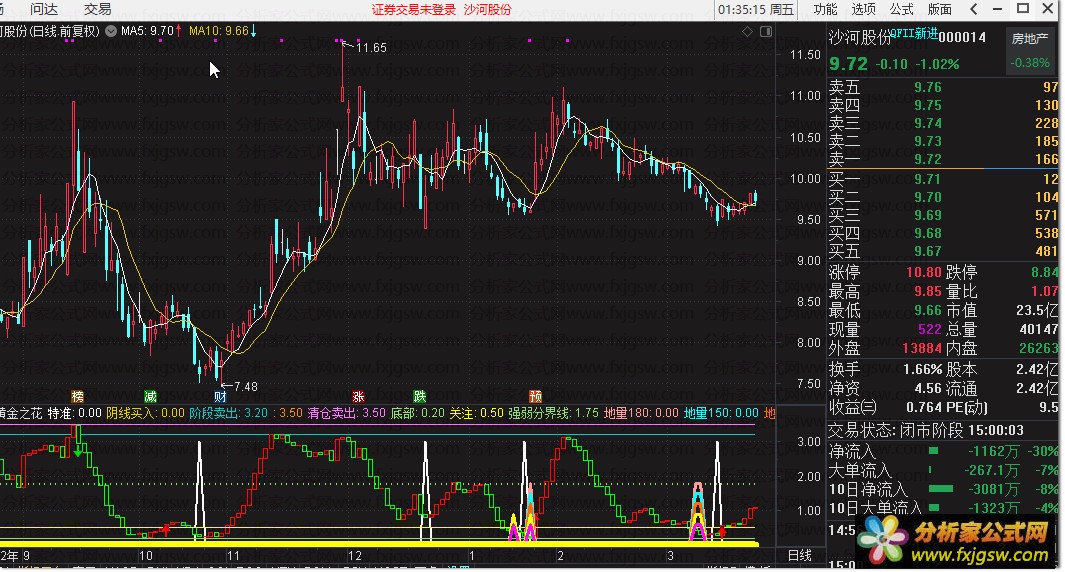Click the MA10: 9.66 indicator label
The width and height of the screenshot is (1065, 572).
pos(219,31)
